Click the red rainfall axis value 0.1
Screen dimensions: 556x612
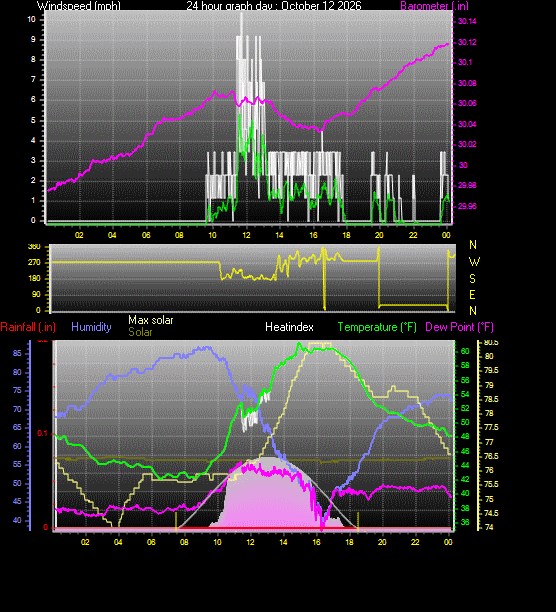[x=43, y=434]
